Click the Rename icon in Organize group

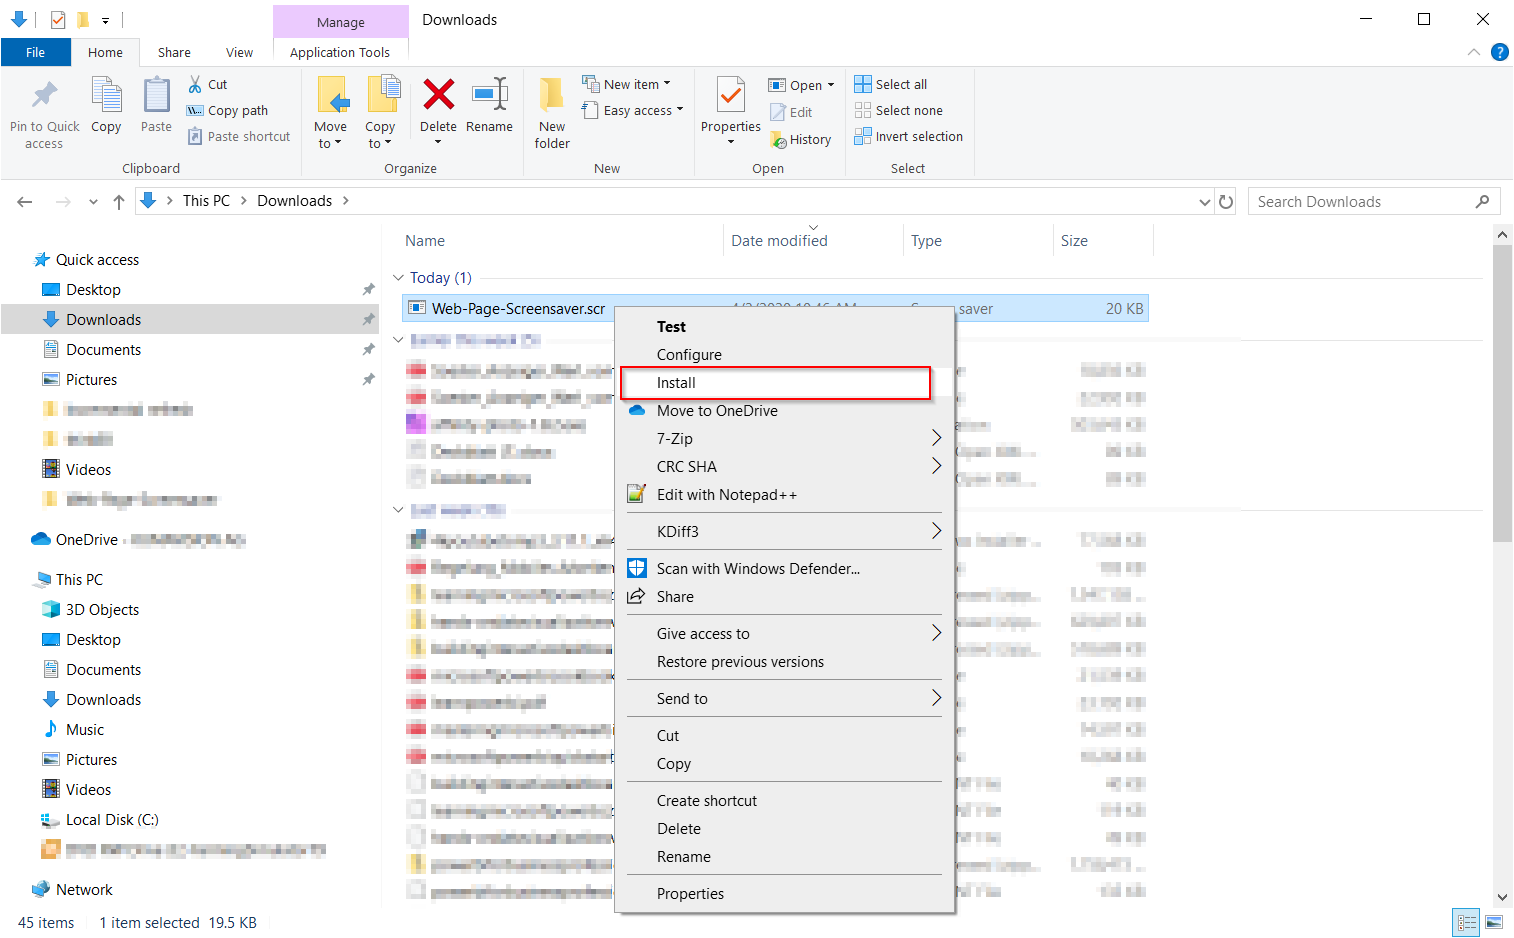[489, 94]
